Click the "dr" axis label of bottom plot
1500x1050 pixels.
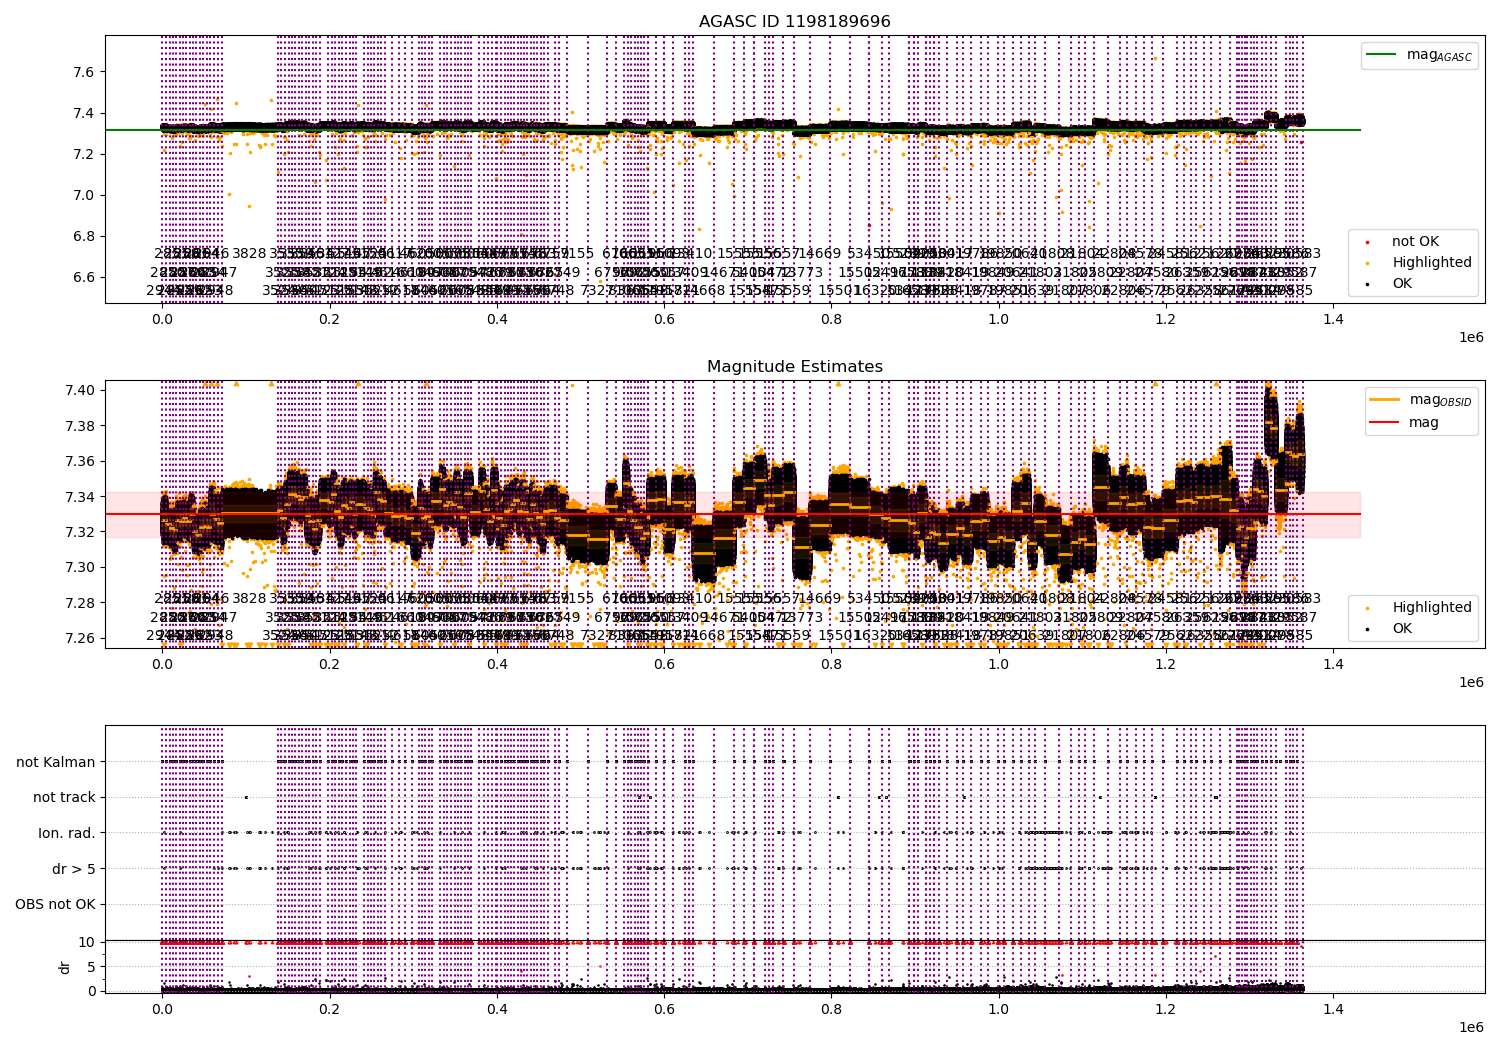point(64,967)
